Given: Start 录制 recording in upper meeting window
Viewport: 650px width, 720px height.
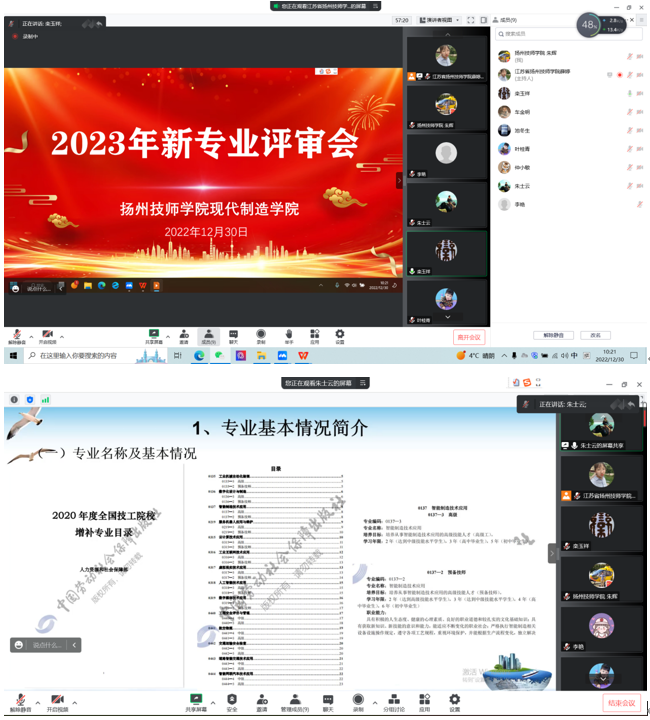Looking at the screenshot, I should point(261,337).
